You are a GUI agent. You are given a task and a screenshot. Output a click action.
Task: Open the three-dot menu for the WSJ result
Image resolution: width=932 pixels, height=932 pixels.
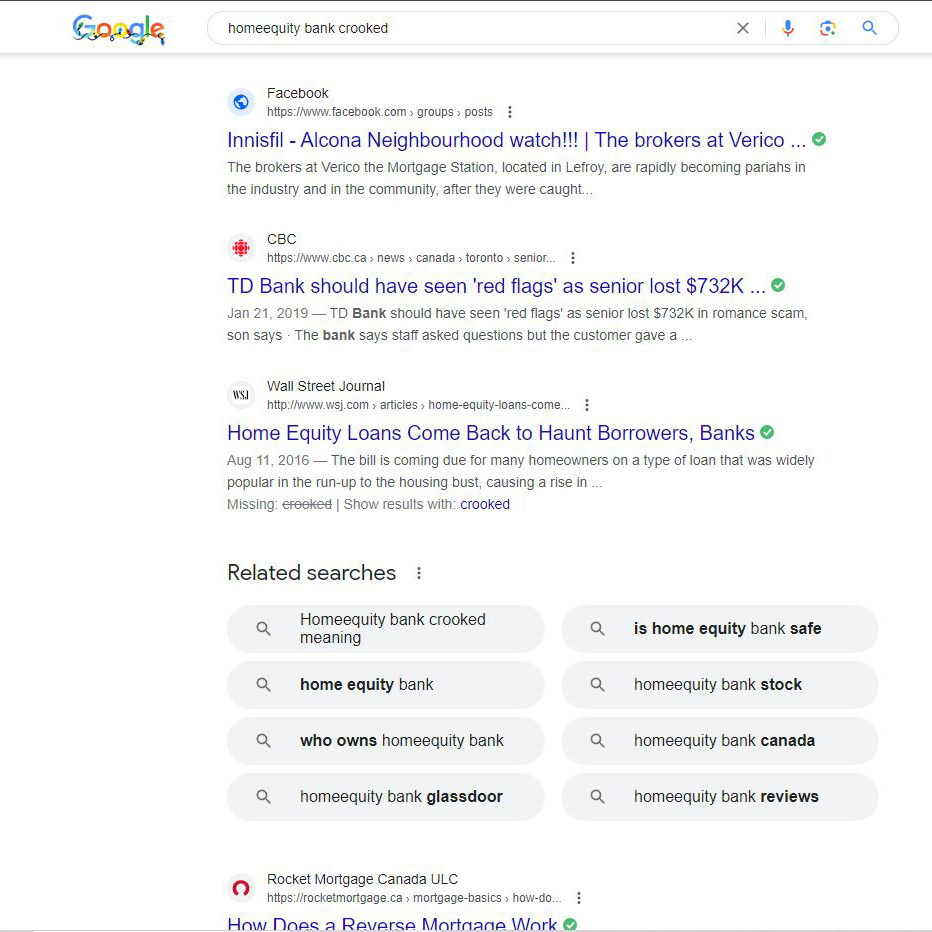587,405
